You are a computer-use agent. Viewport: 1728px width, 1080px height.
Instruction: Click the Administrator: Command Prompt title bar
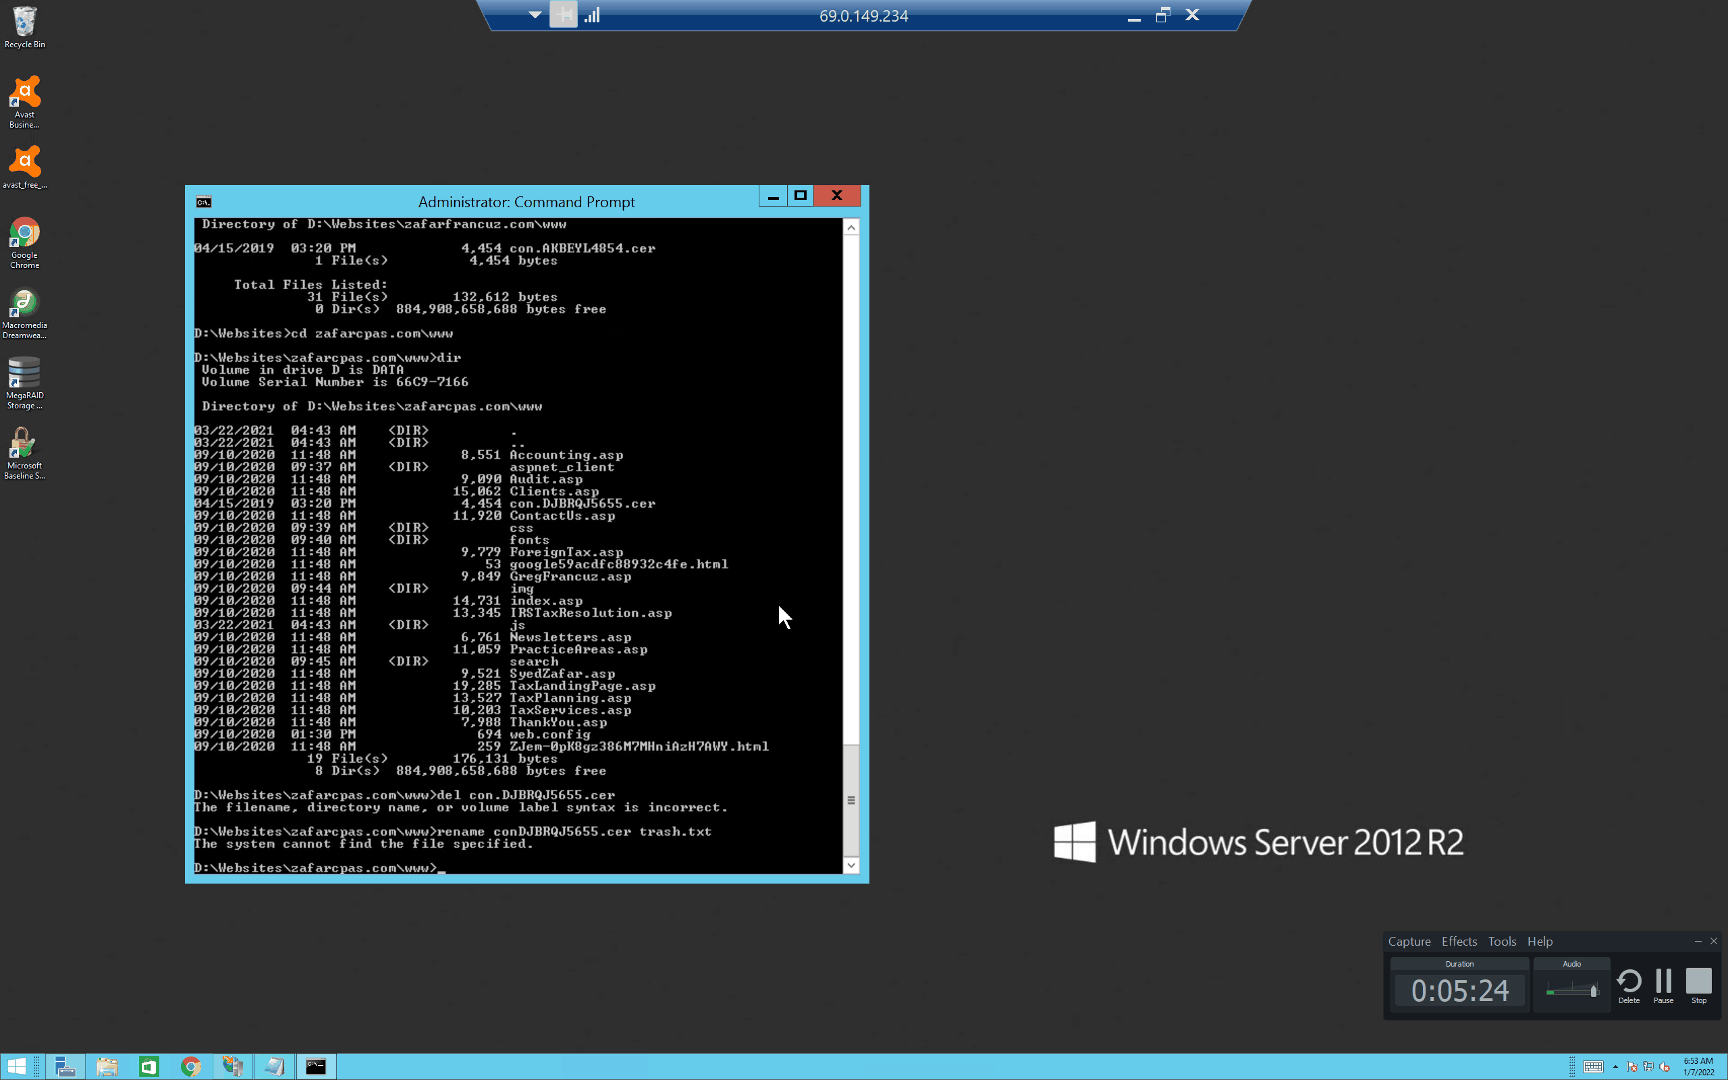point(526,202)
